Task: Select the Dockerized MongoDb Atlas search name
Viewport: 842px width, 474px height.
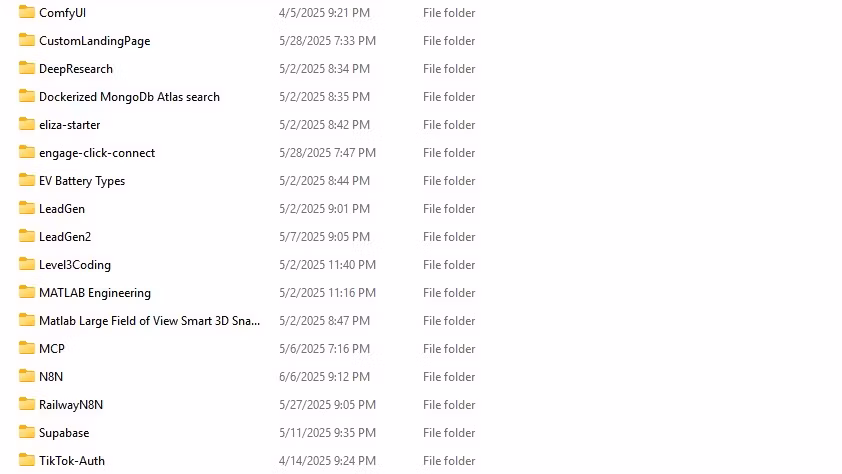Action: 129,97
